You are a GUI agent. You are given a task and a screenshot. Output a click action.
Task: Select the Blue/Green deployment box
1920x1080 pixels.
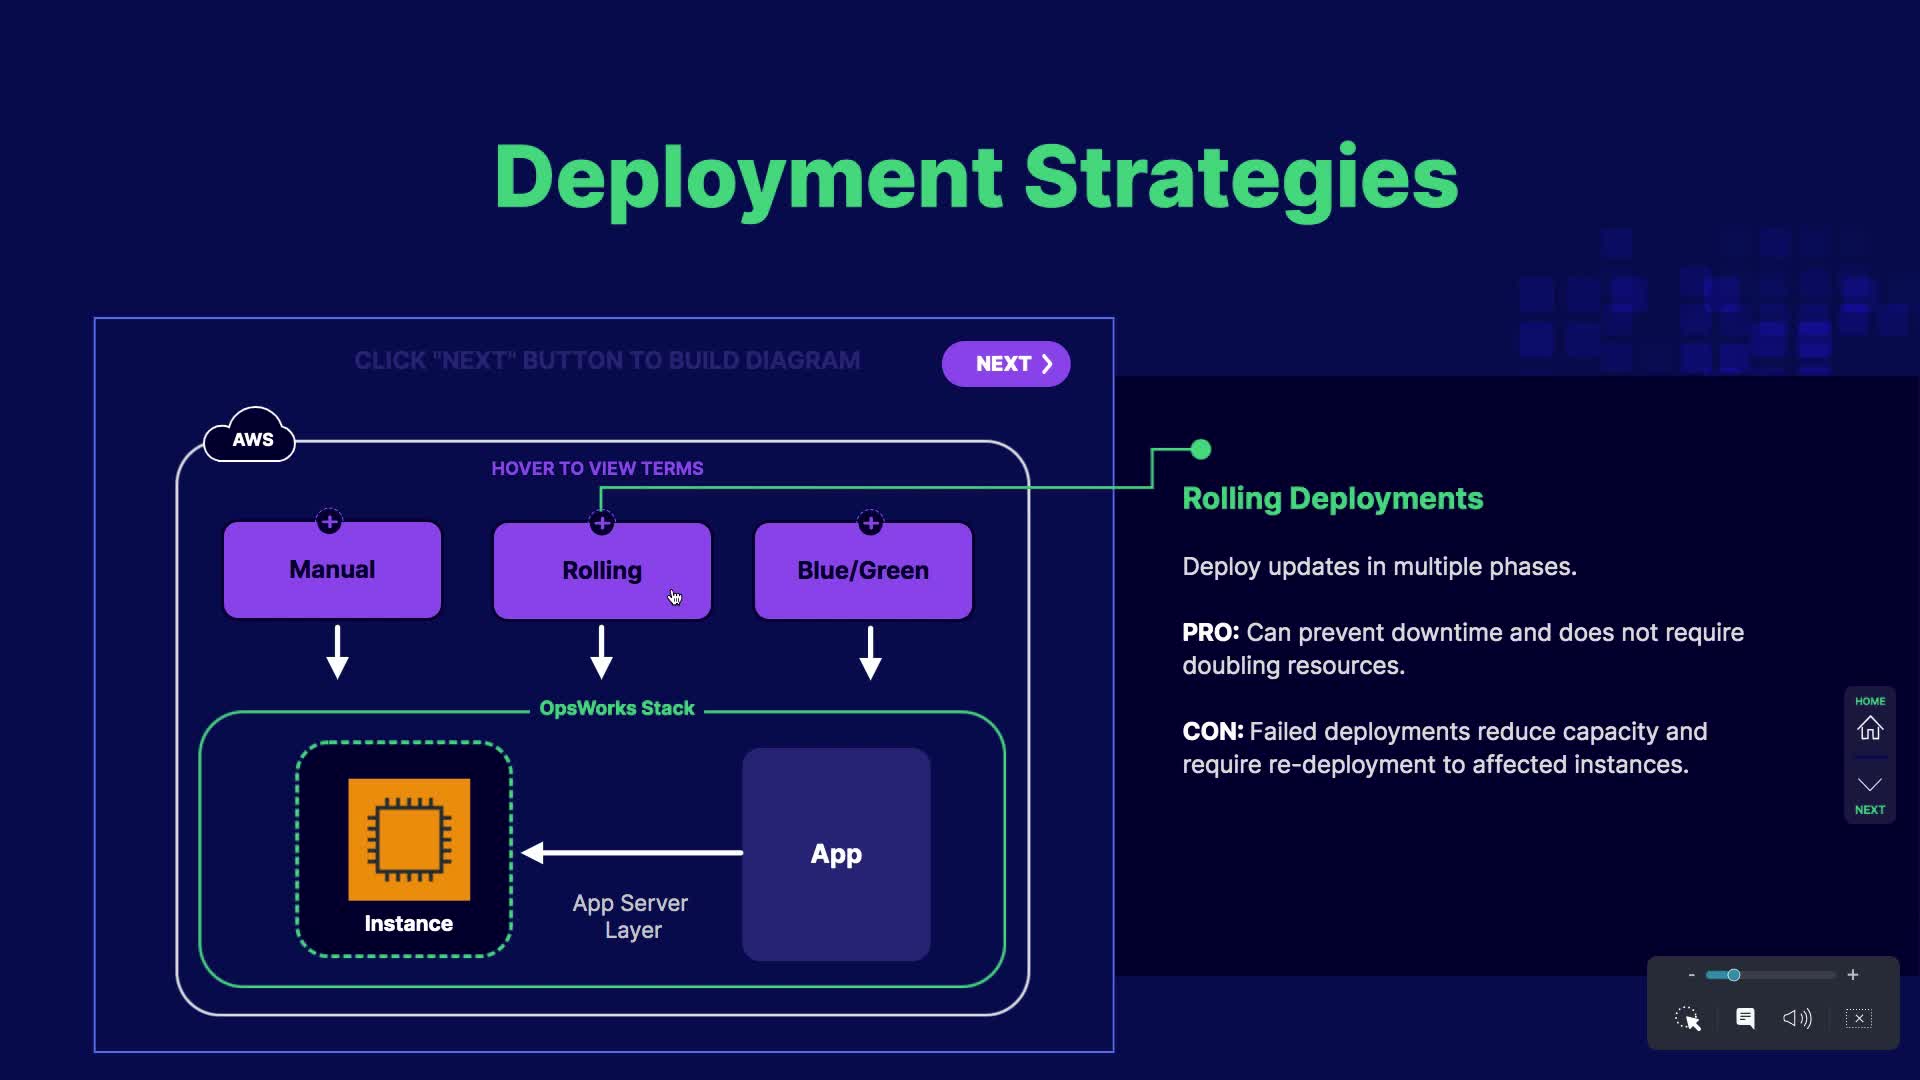coord(863,571)
